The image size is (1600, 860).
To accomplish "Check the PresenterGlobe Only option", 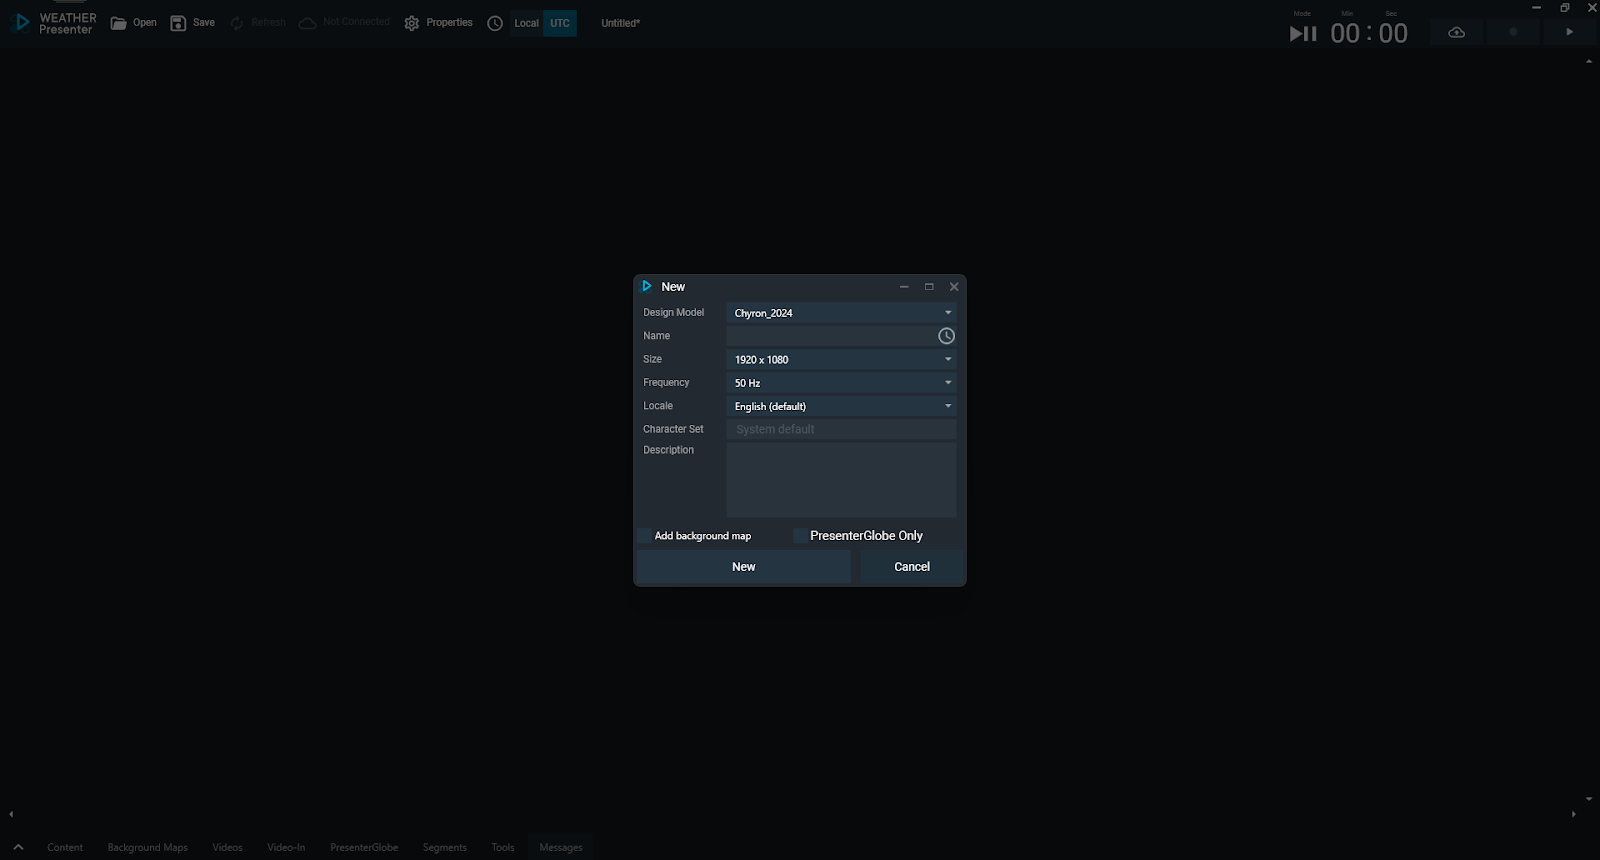I will (800, 536).
